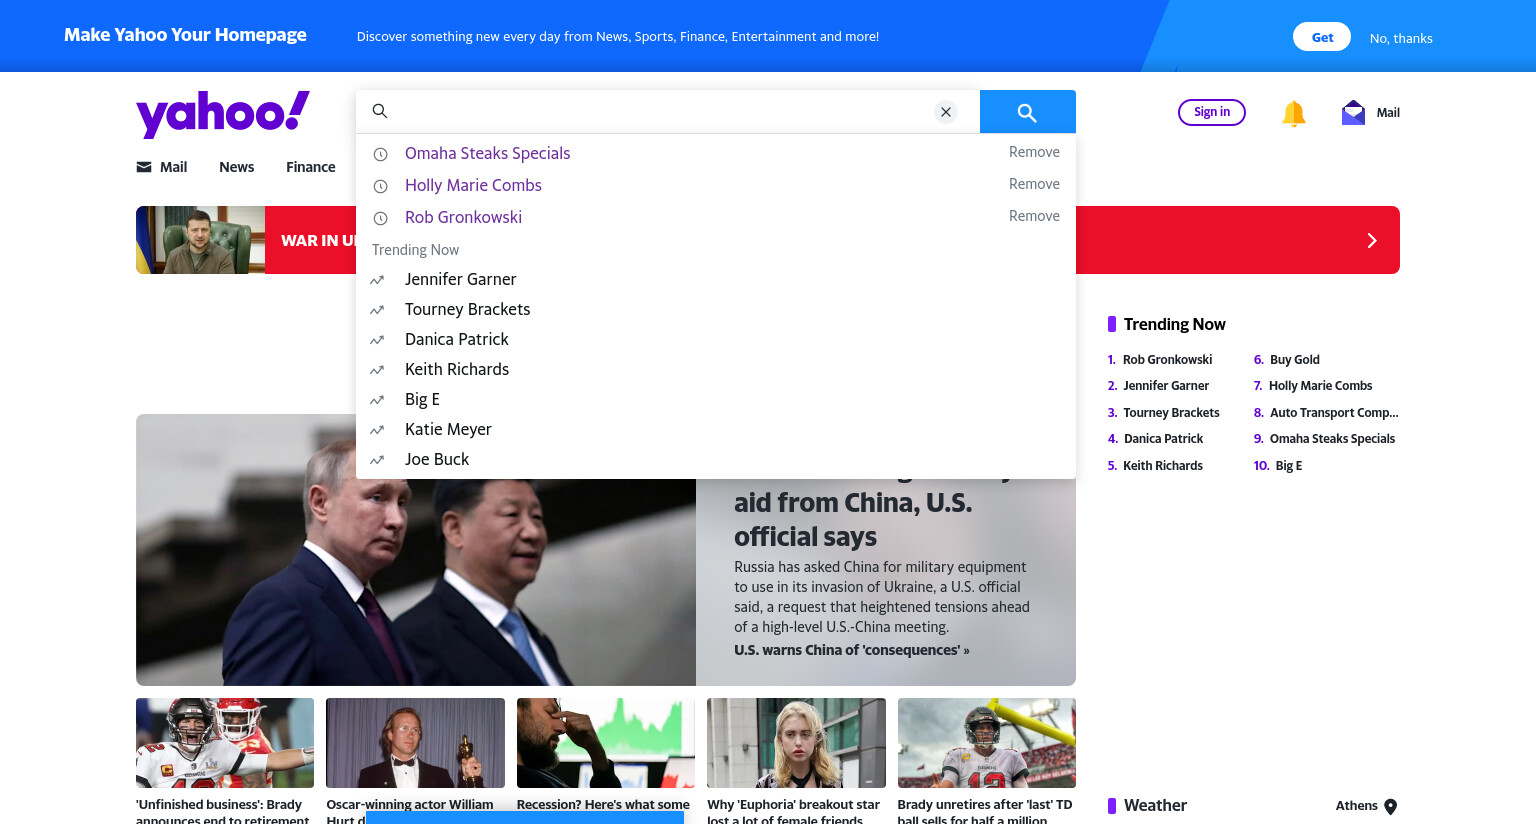Select Rob Gronkowski recent search suggestion
This screenshot has width=1536, height=824.
[x=463, y=217]
